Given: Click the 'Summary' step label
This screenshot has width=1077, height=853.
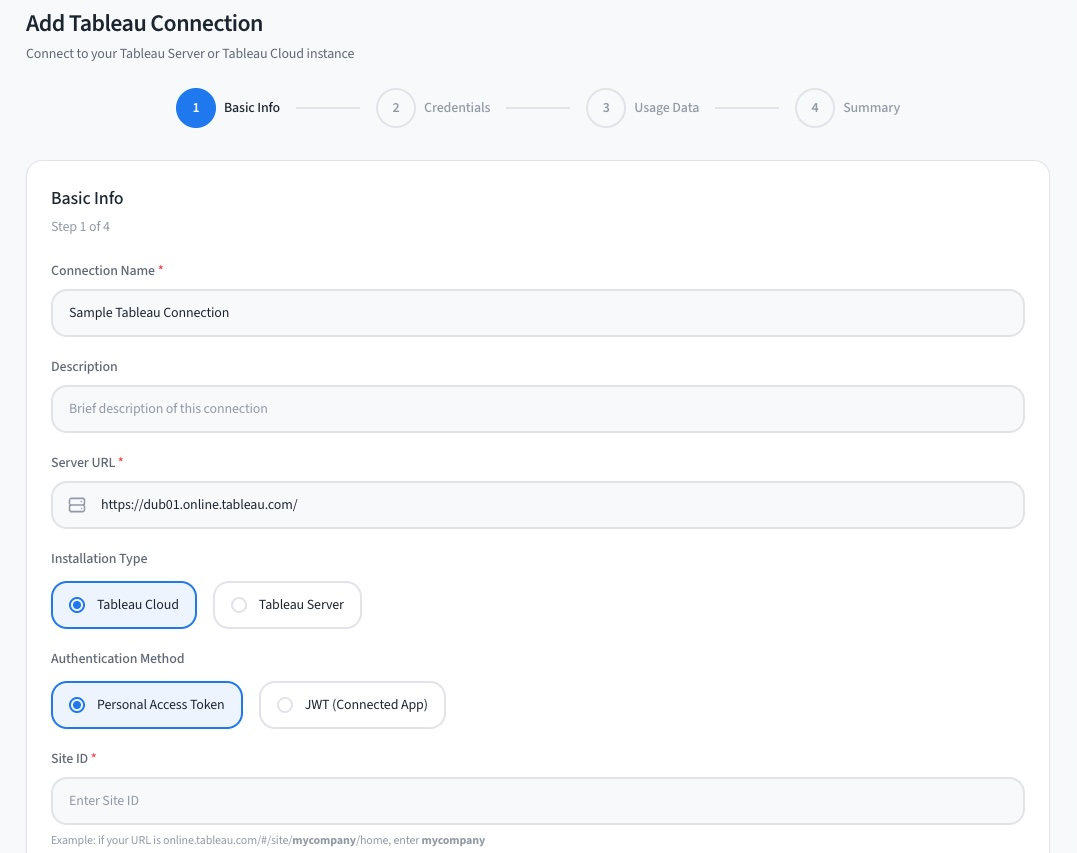Looking at the screenshot, I should click(x=872, y=108).
